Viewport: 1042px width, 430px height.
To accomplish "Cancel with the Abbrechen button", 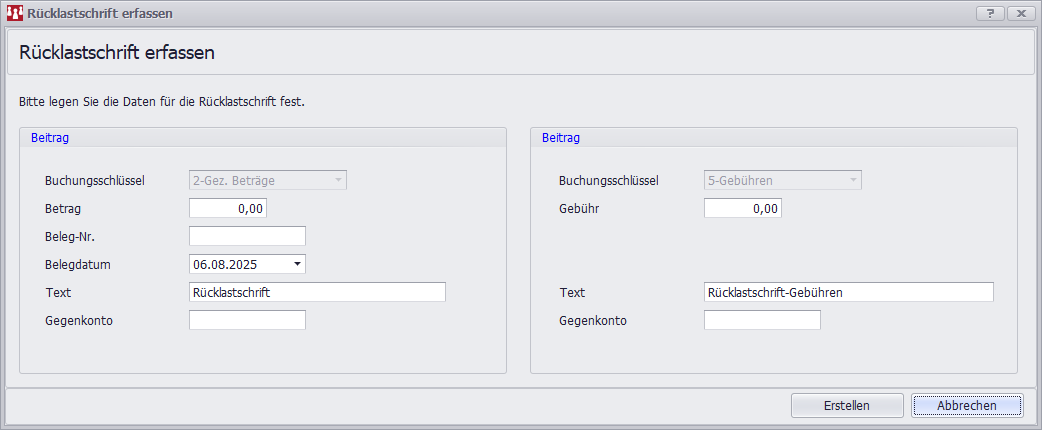I will [x=966, y=405].
